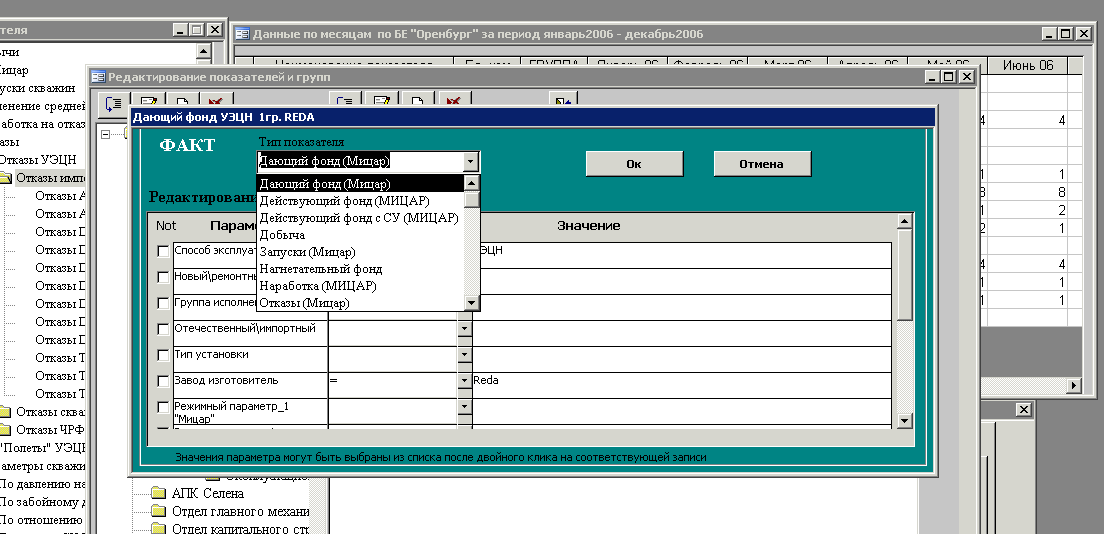Click the dropdown list scrollbar thumb
Screen dimensions: 1104x534
[x=472, y=199]
